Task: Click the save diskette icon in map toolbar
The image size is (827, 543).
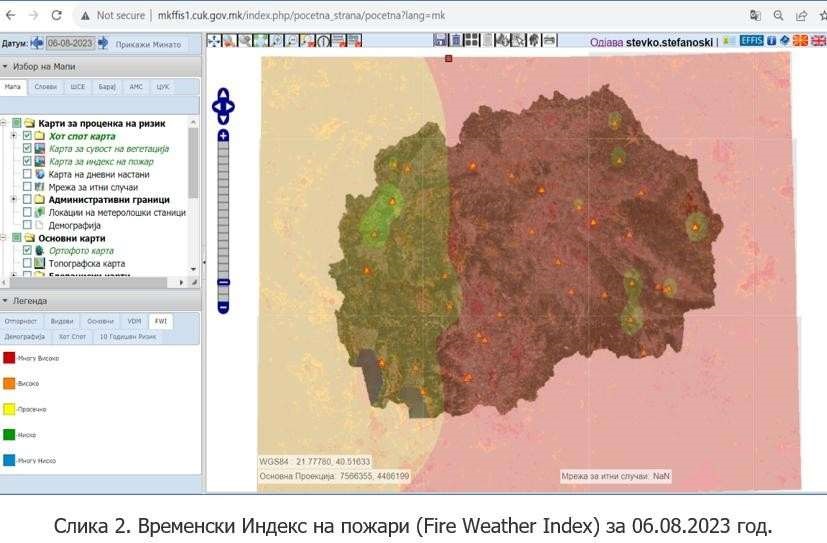Action: [x=440, y=40]
